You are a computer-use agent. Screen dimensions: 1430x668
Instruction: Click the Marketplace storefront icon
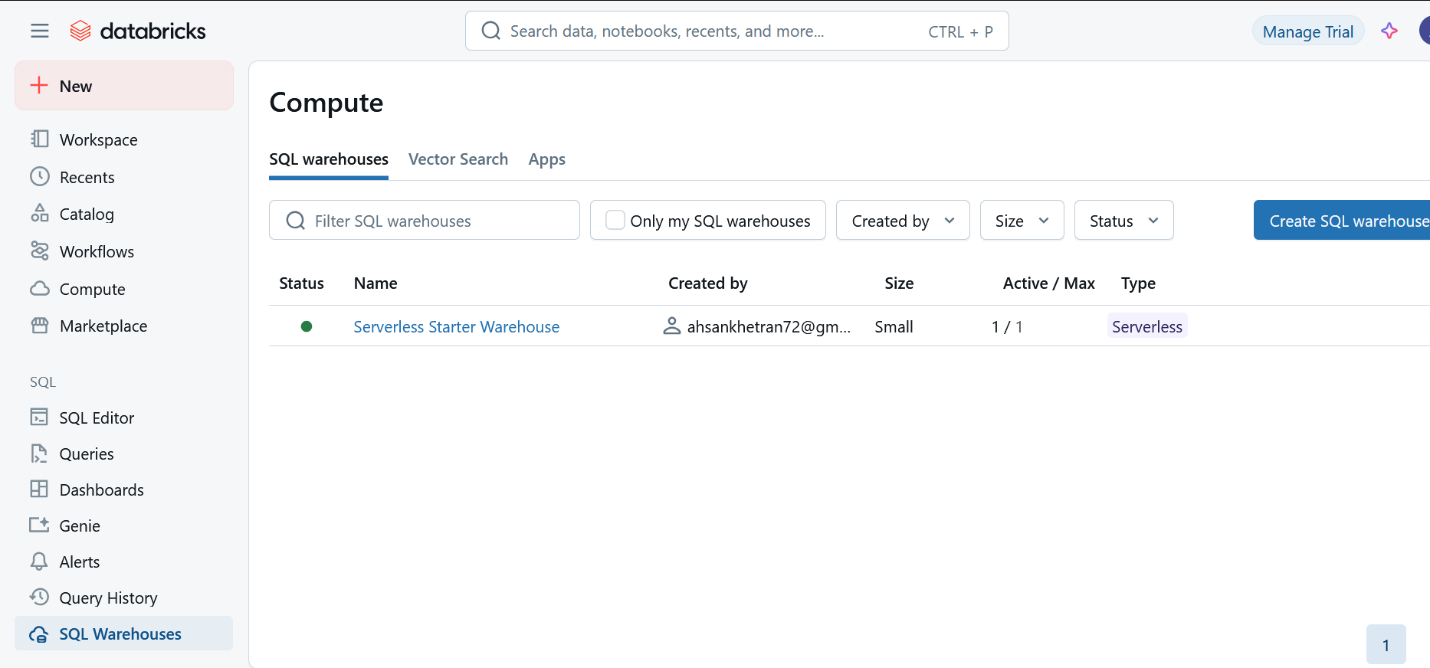click(40, 326)
